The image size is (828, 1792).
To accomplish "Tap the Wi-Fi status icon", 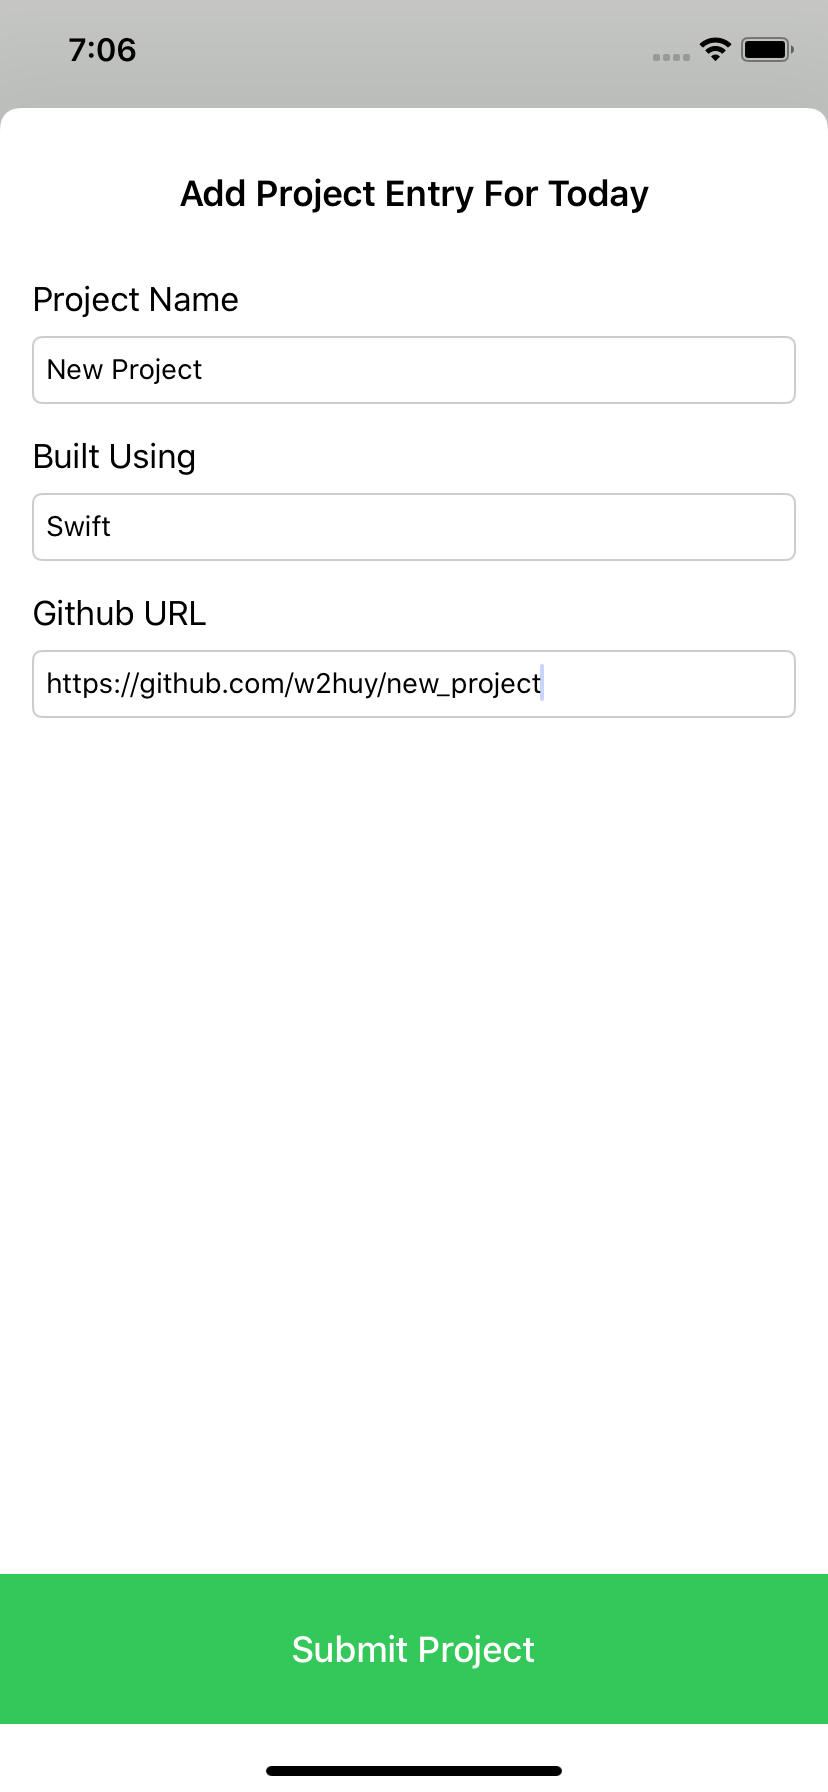I will point(715,49).
